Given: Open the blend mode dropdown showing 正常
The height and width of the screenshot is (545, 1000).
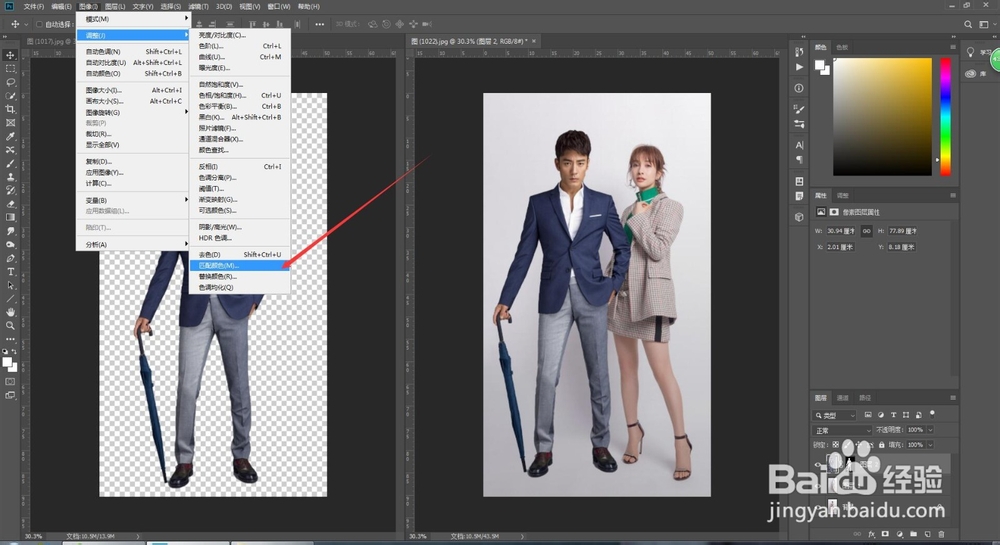Looking at the screenshot, I should tap(843, 430).
